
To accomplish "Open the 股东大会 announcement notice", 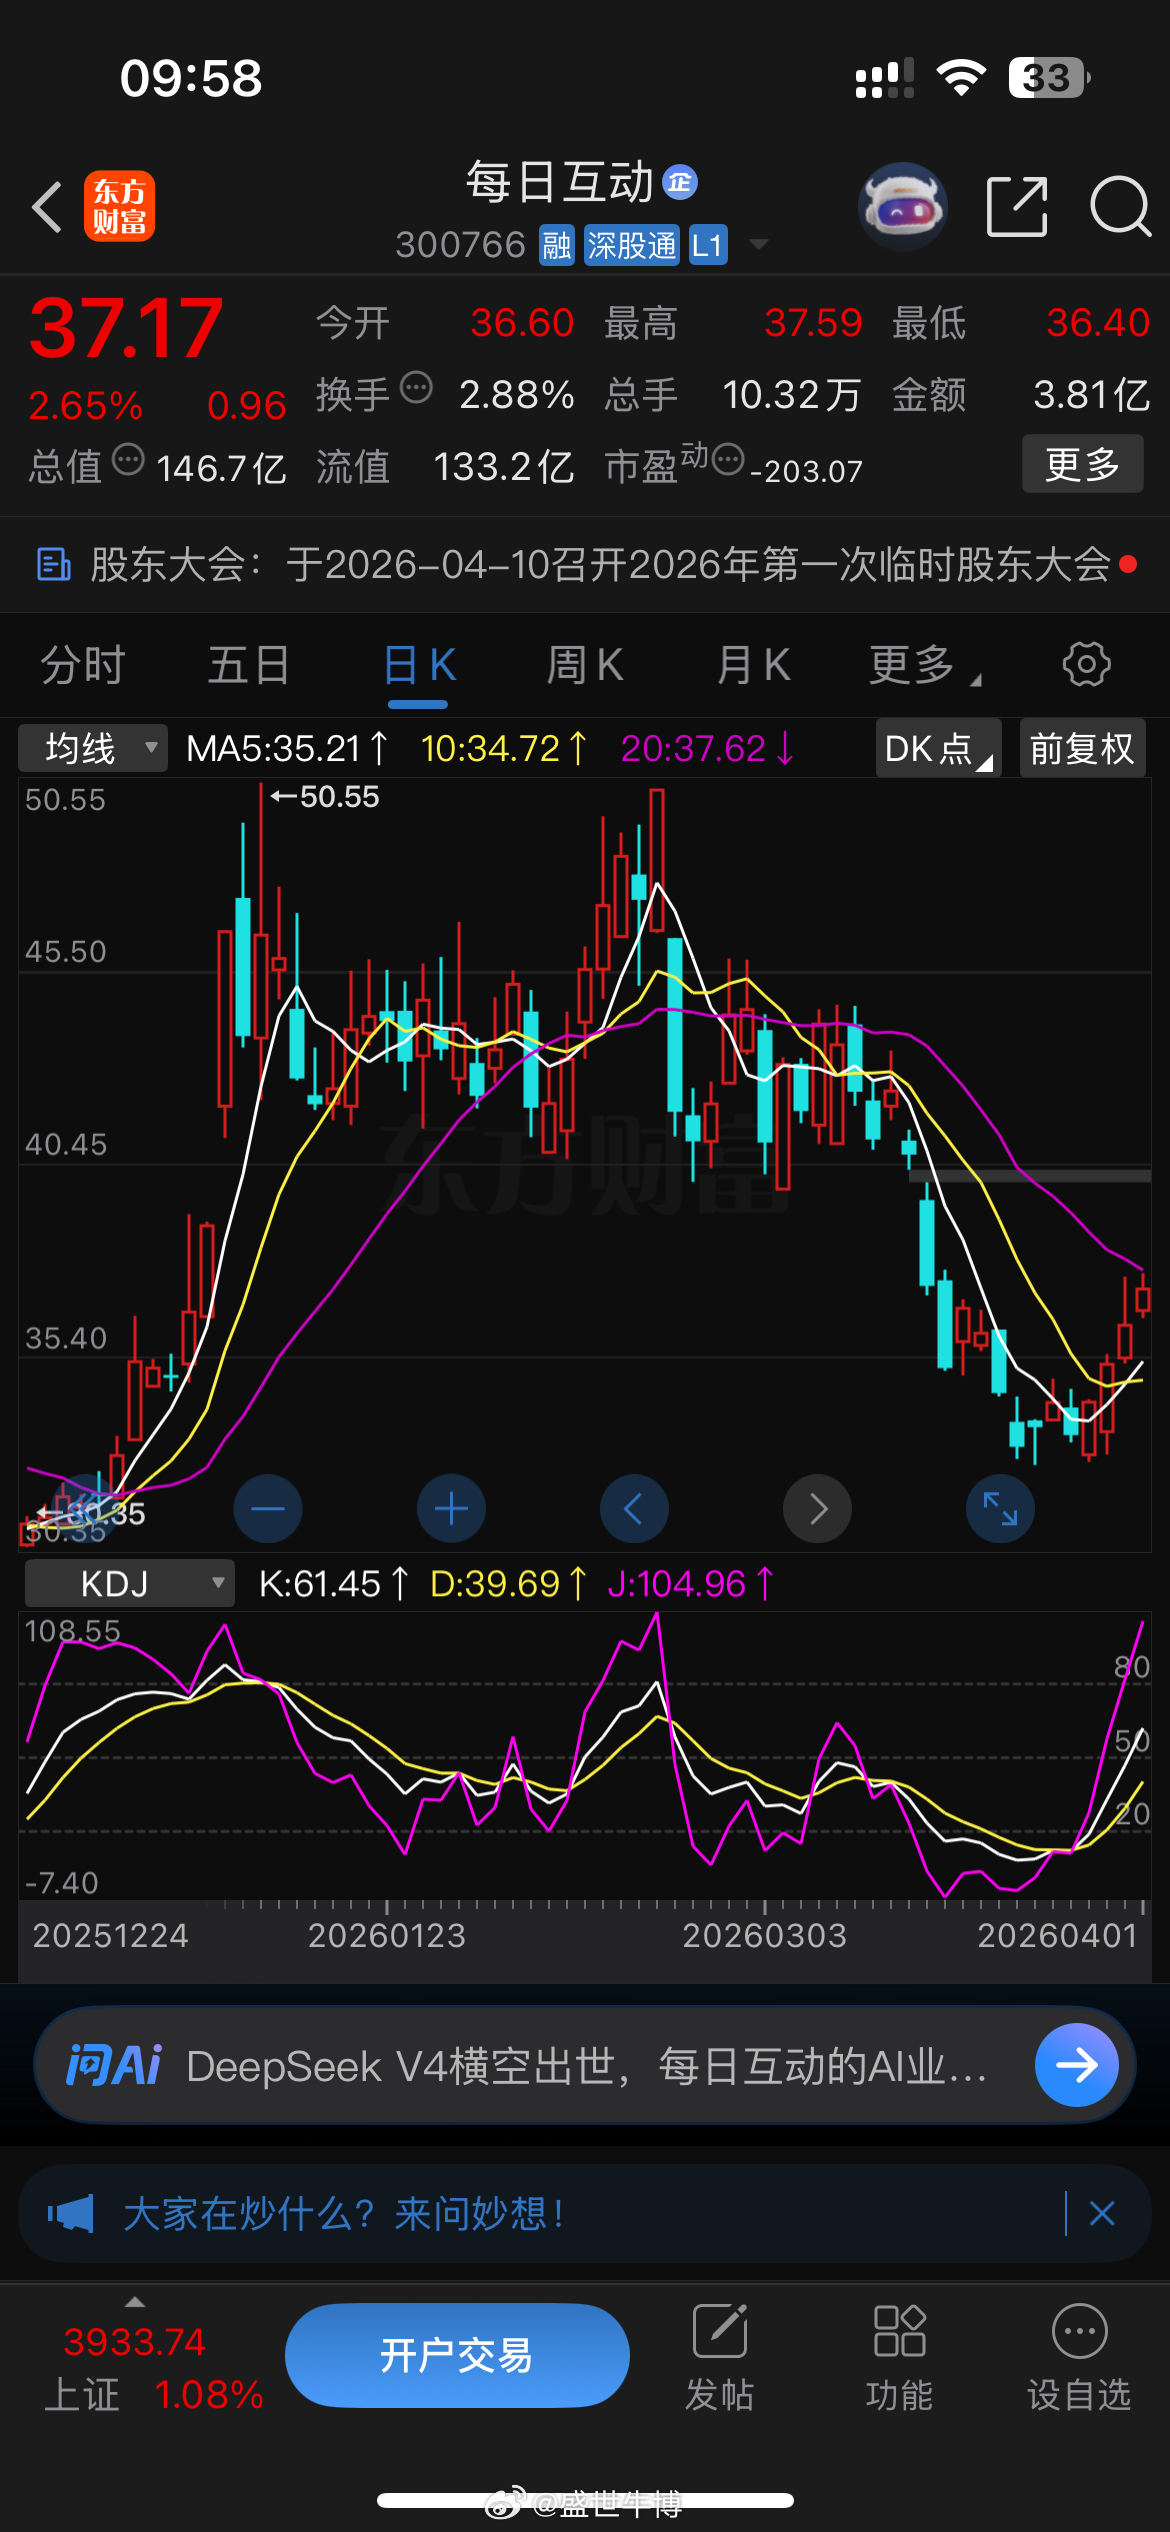I will click(x=585, y=565).
